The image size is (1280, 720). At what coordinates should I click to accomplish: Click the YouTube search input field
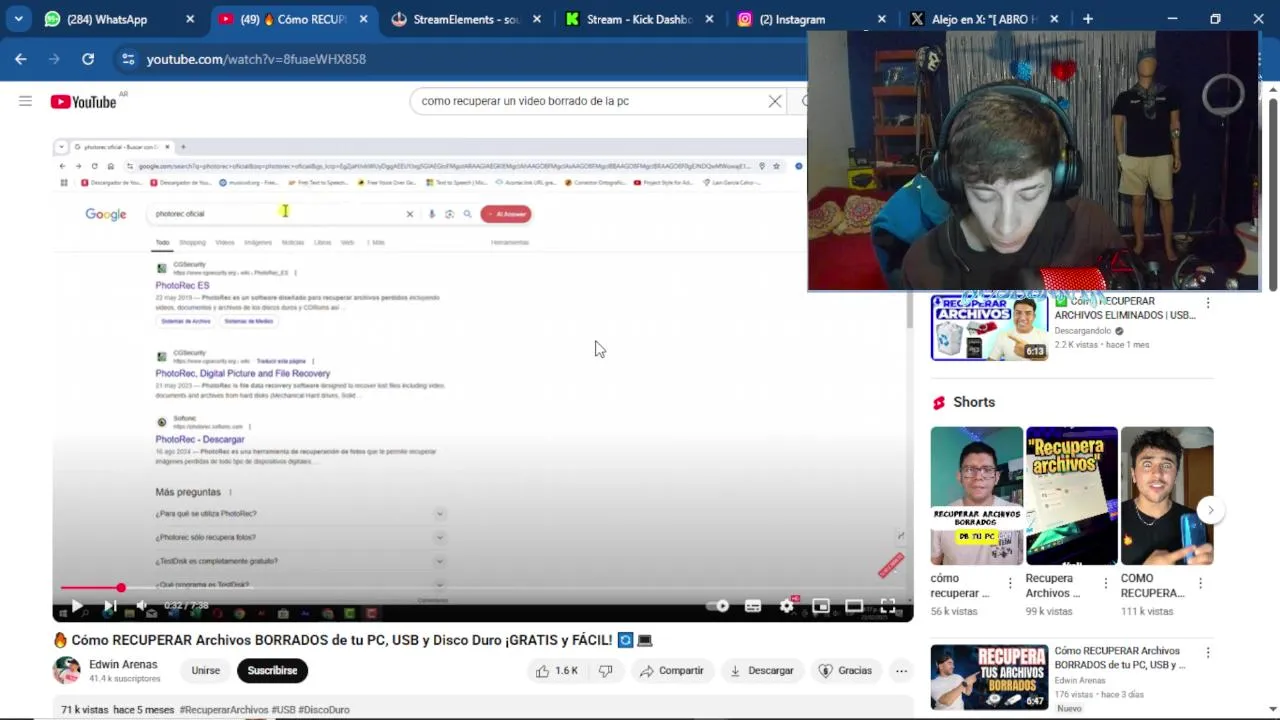588,101
